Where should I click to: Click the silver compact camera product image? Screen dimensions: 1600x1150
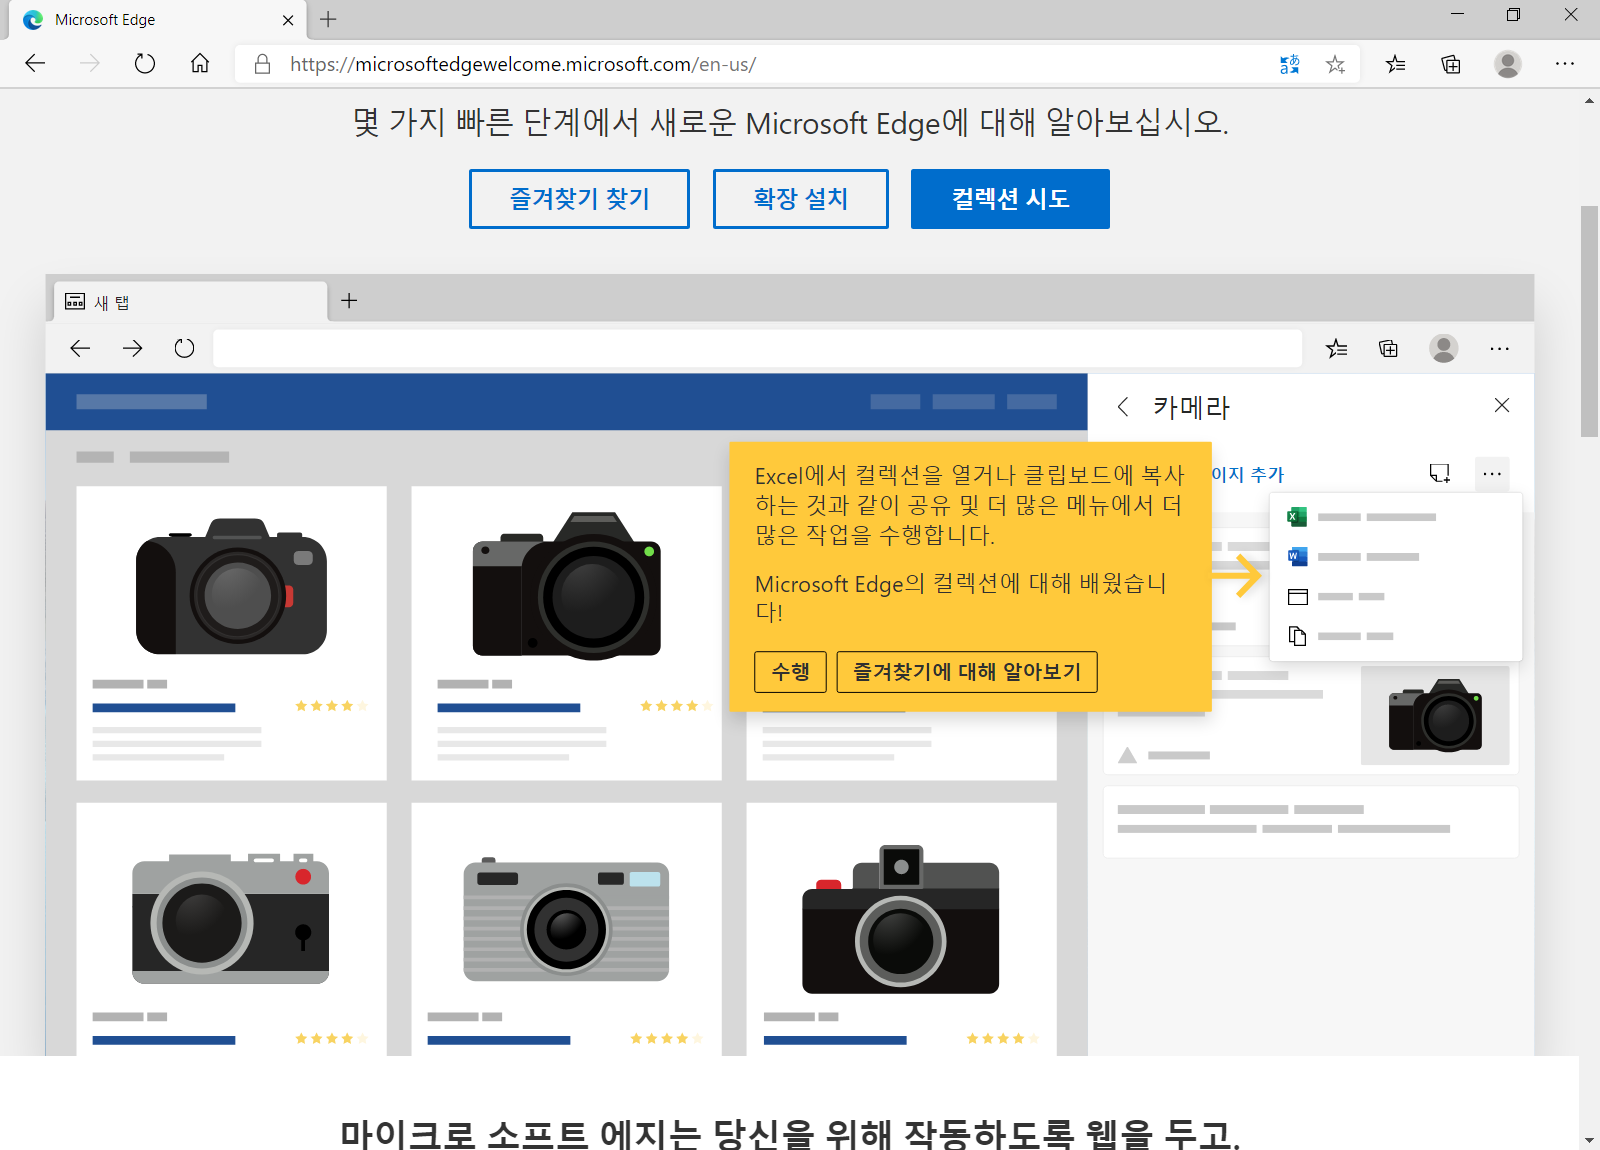click(x=566, y=919)
